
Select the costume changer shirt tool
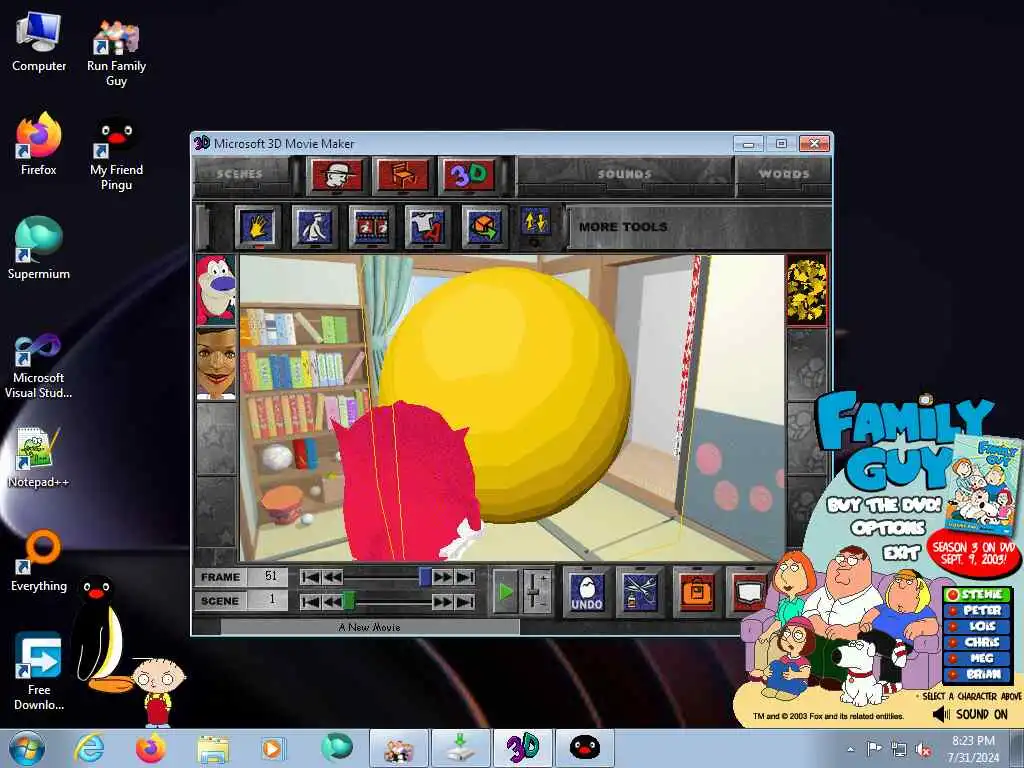(x=427, y=227)
